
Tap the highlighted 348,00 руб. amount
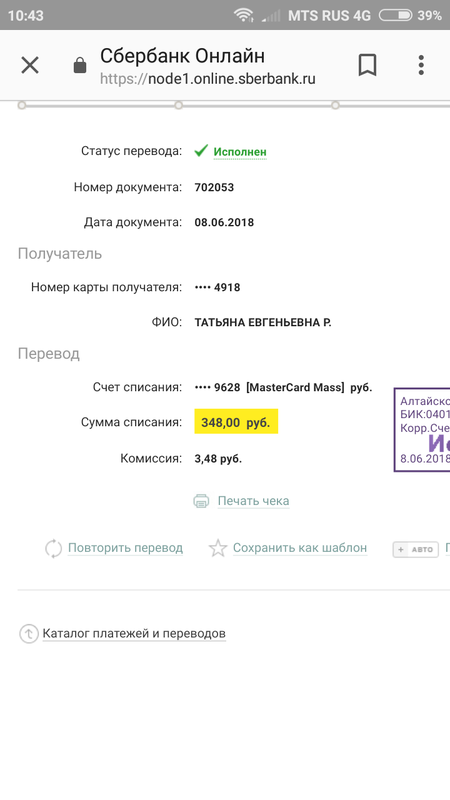click(x=236, y=421)
